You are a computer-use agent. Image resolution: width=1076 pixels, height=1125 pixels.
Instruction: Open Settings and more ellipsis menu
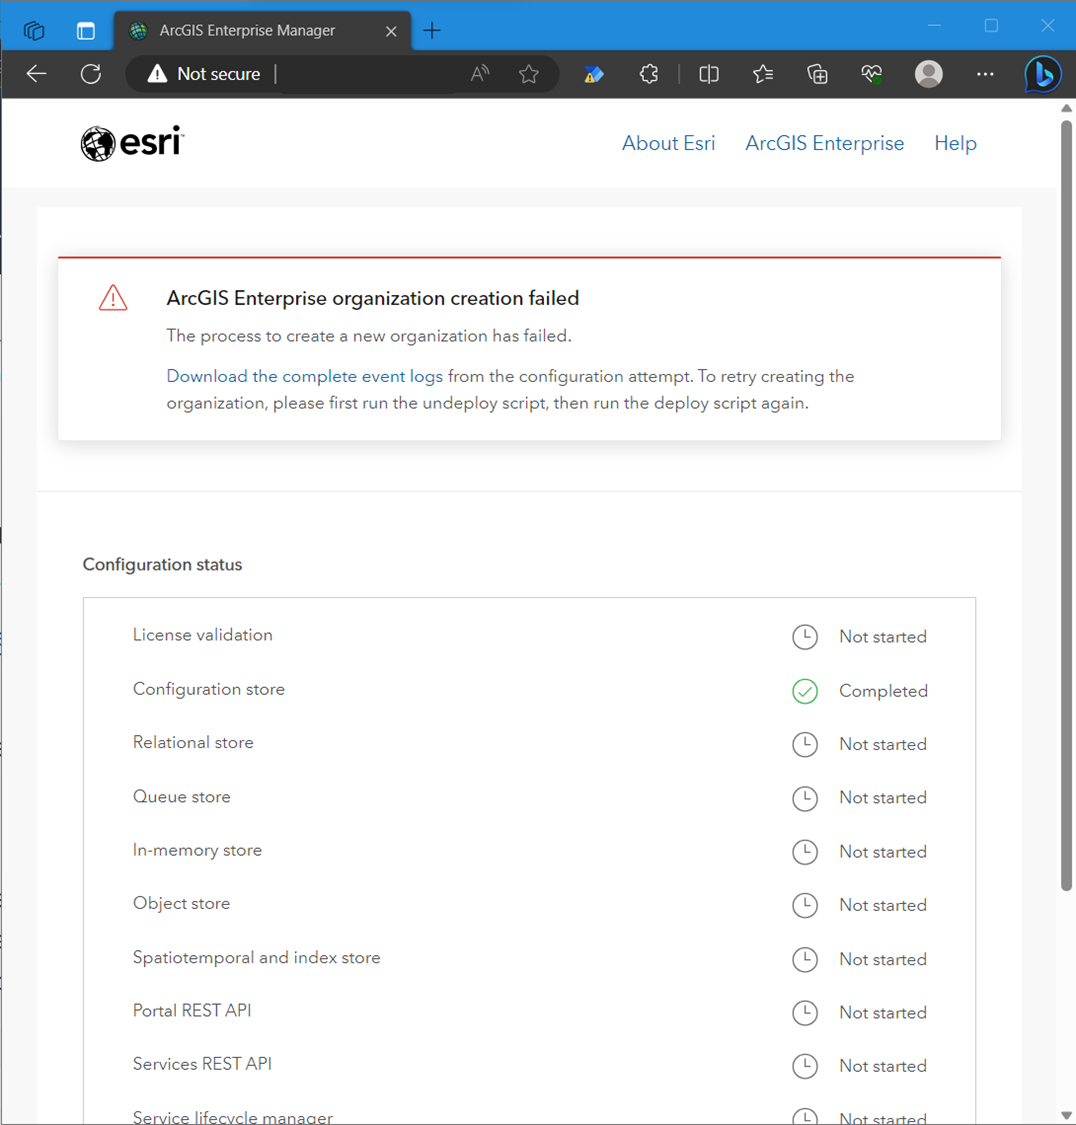coord(986,74)
